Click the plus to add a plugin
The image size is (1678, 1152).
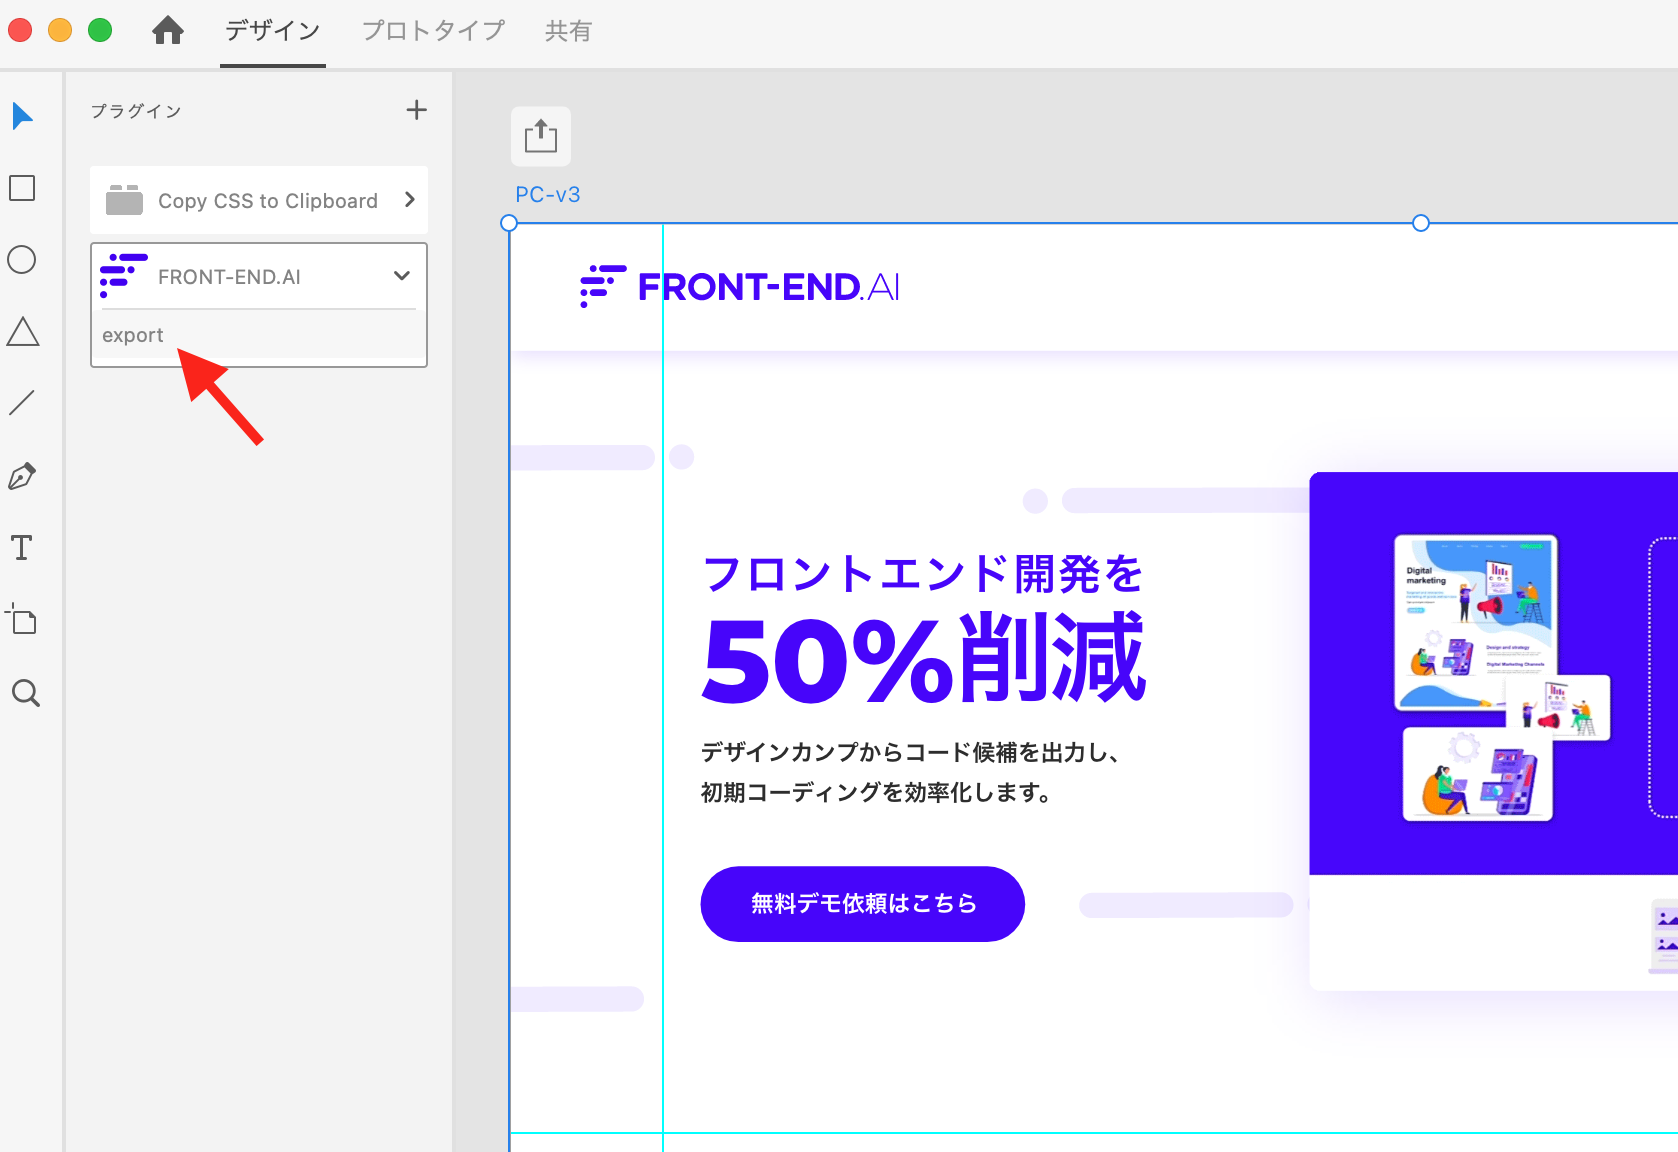416,110
